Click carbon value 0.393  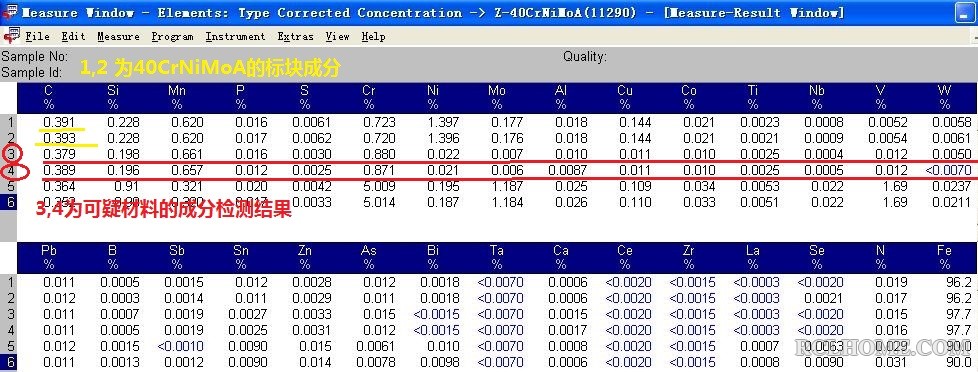pyautogui.click(x=59, y=139)
